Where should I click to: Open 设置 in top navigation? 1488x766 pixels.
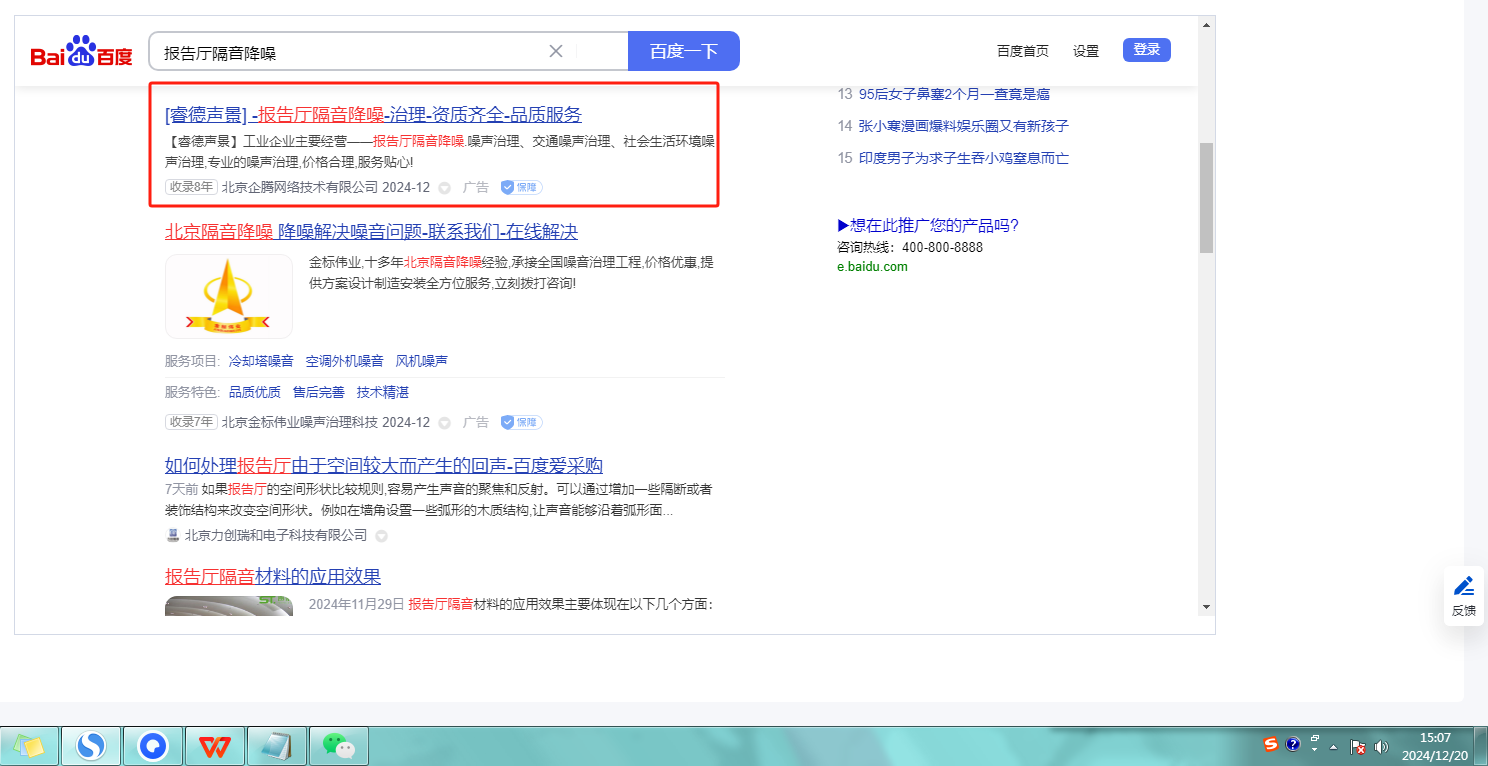click(x=1086, y=51)
